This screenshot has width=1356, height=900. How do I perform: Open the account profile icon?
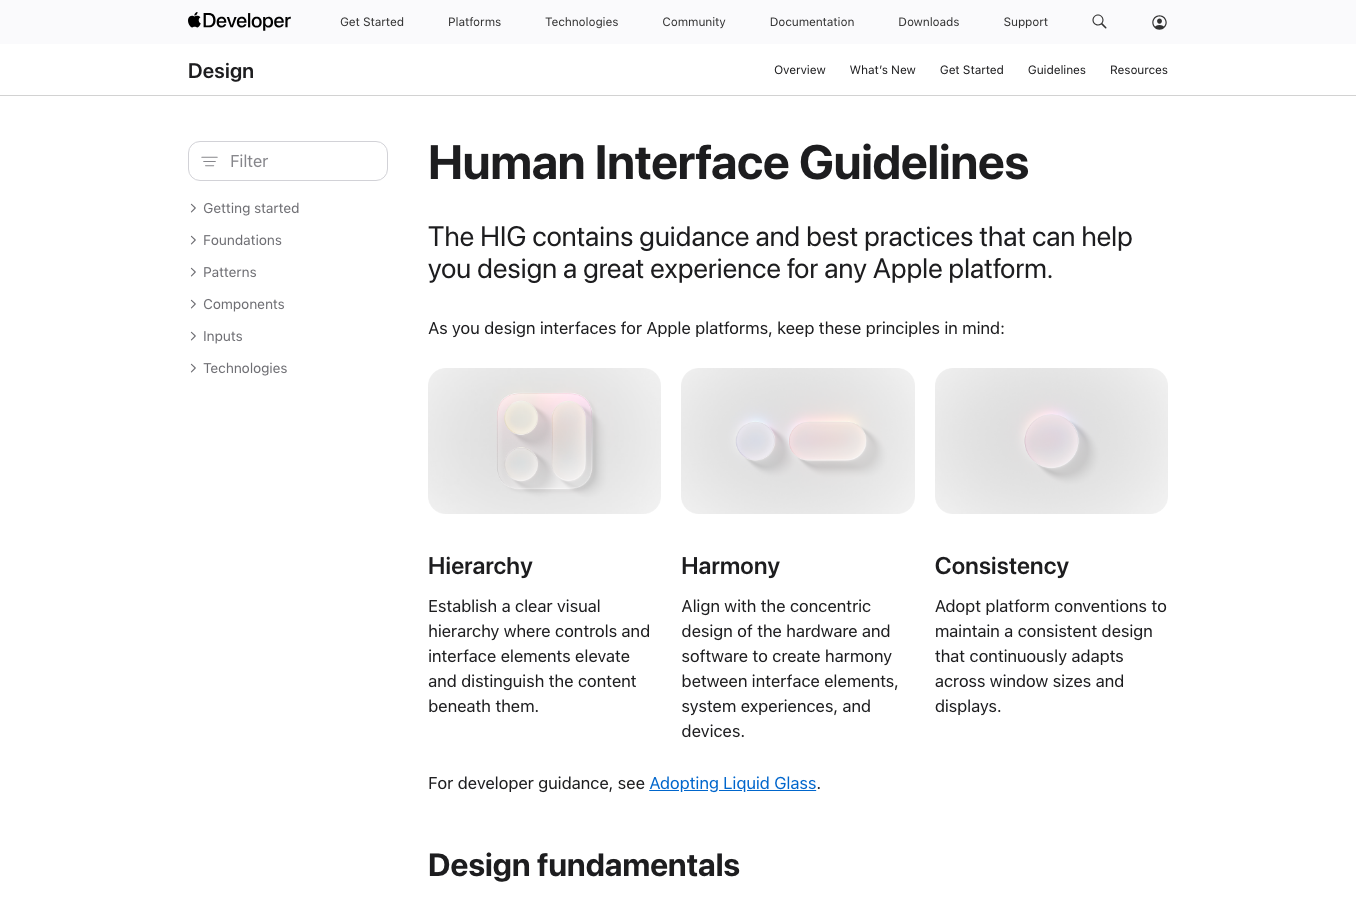[1158, 21]
